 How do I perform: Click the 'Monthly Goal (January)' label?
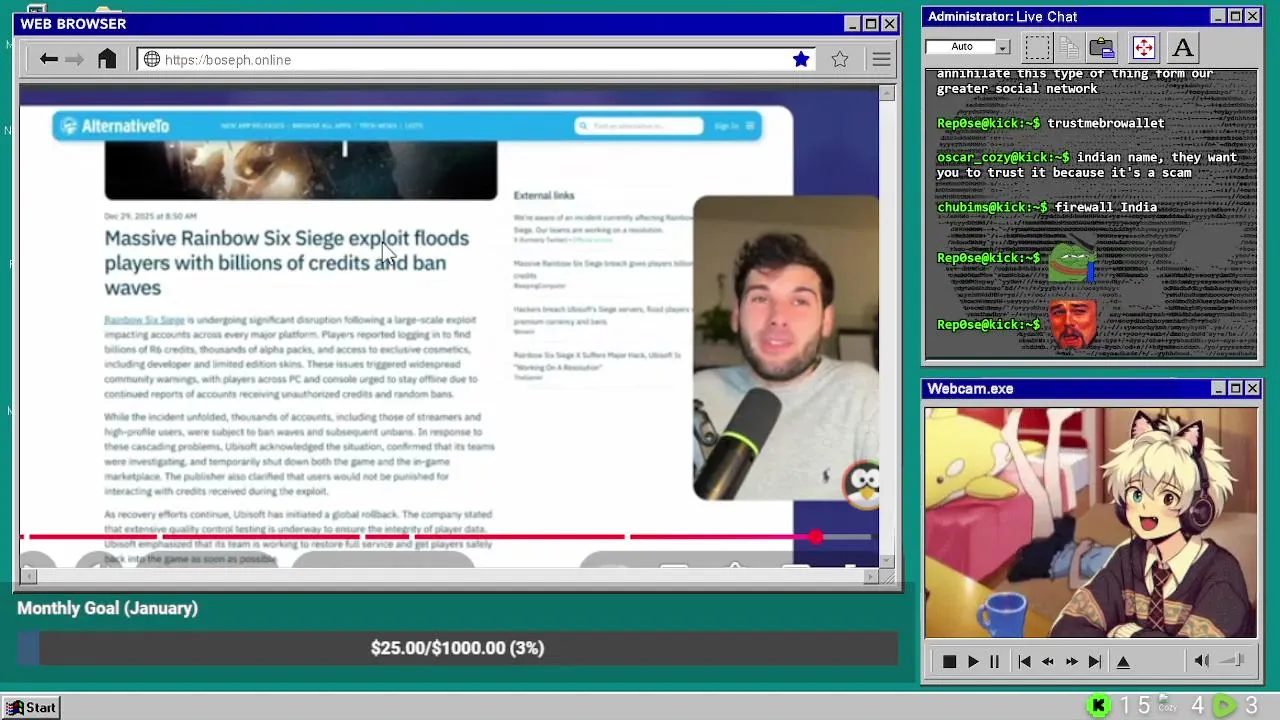(107, 608)
